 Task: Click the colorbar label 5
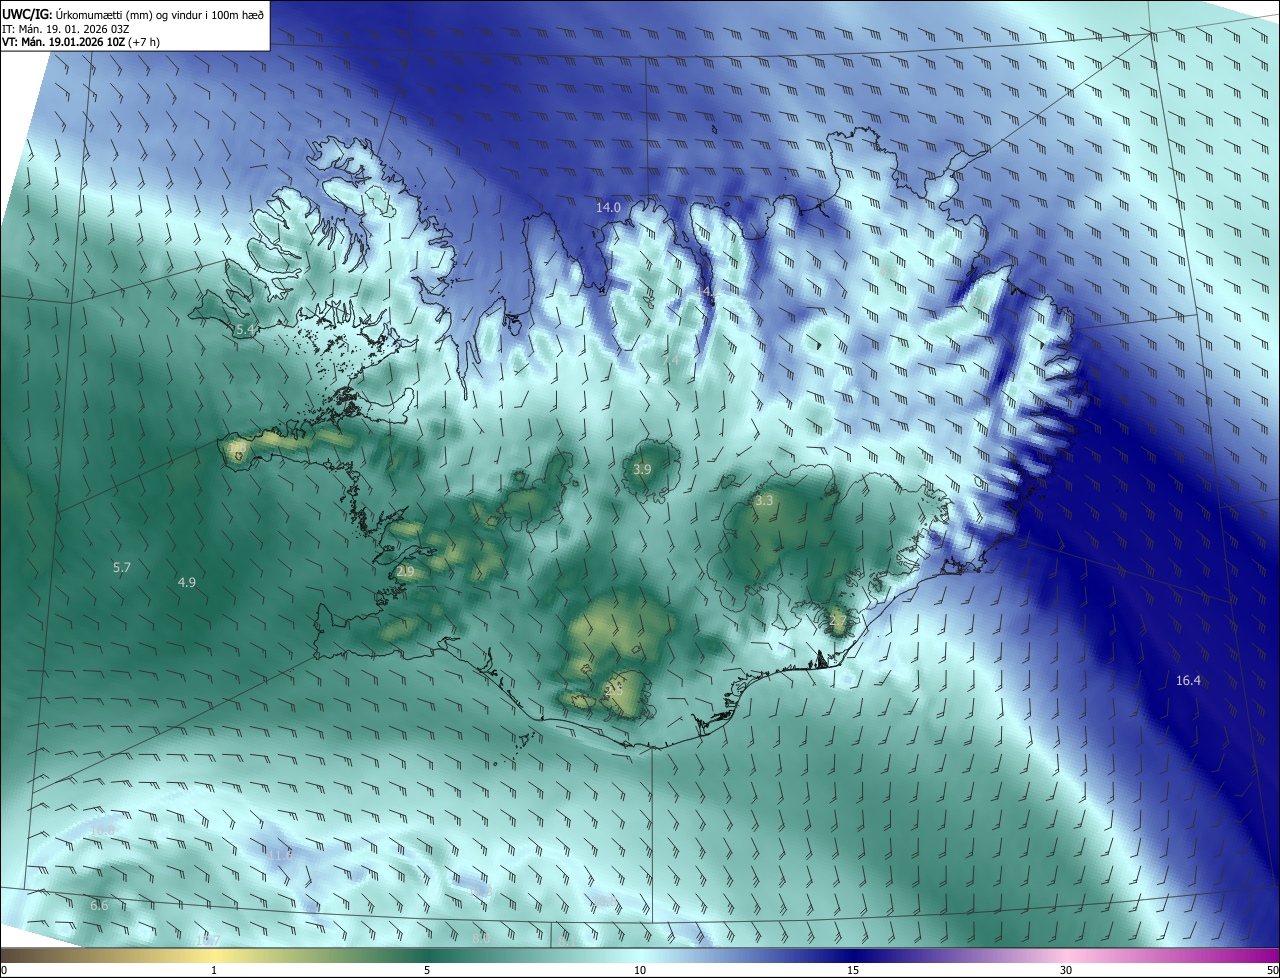(427, 970)
